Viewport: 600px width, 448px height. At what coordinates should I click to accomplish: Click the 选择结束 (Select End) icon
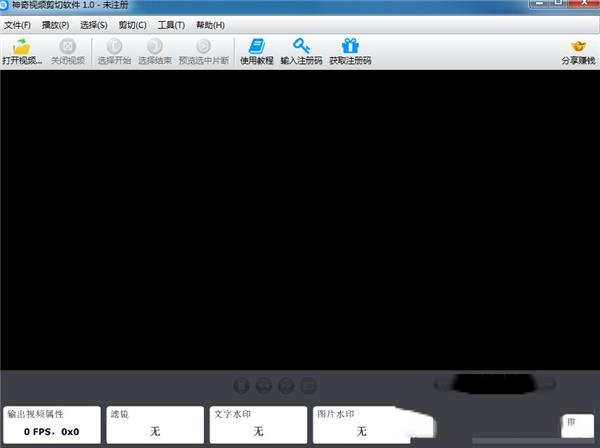(154, 46)
